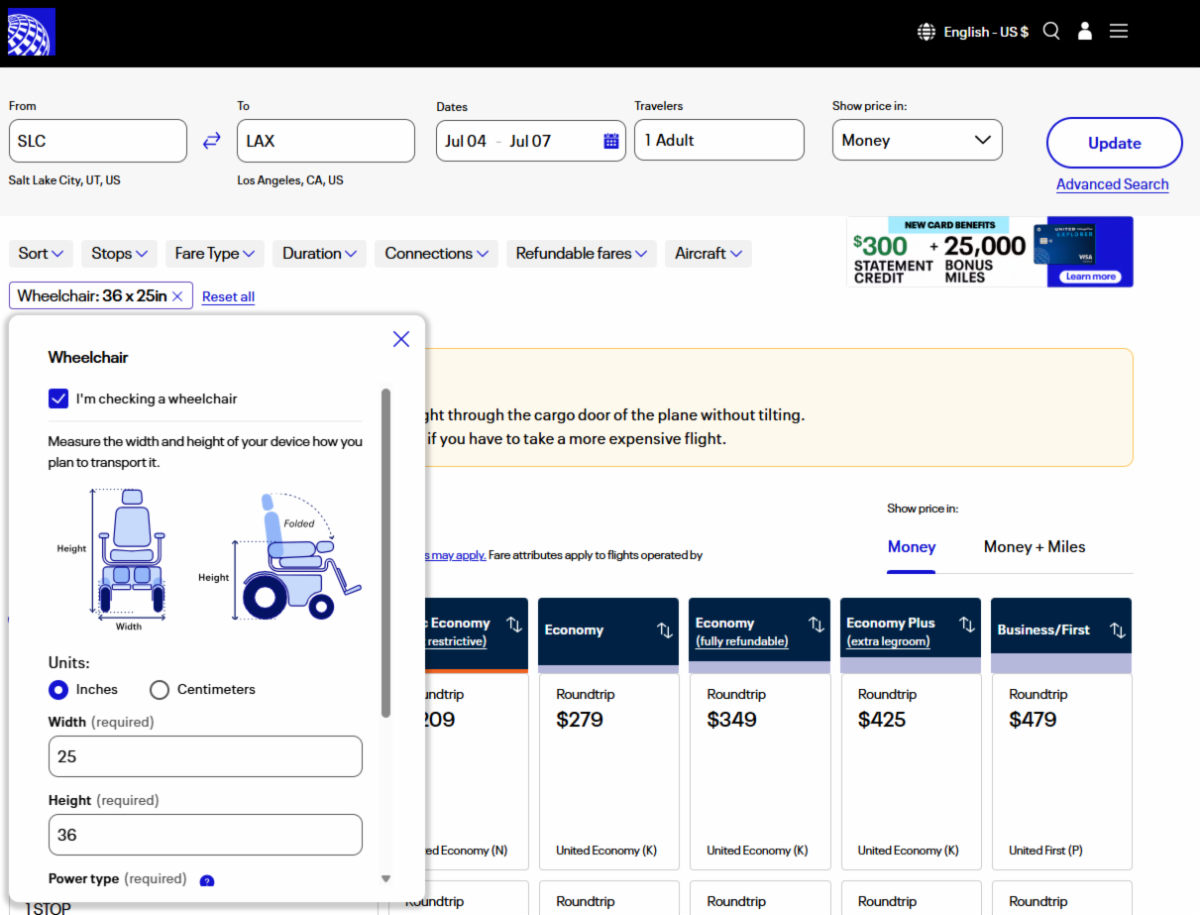
Task: Open the calendar icon in Dates
Action: [611, 141]
